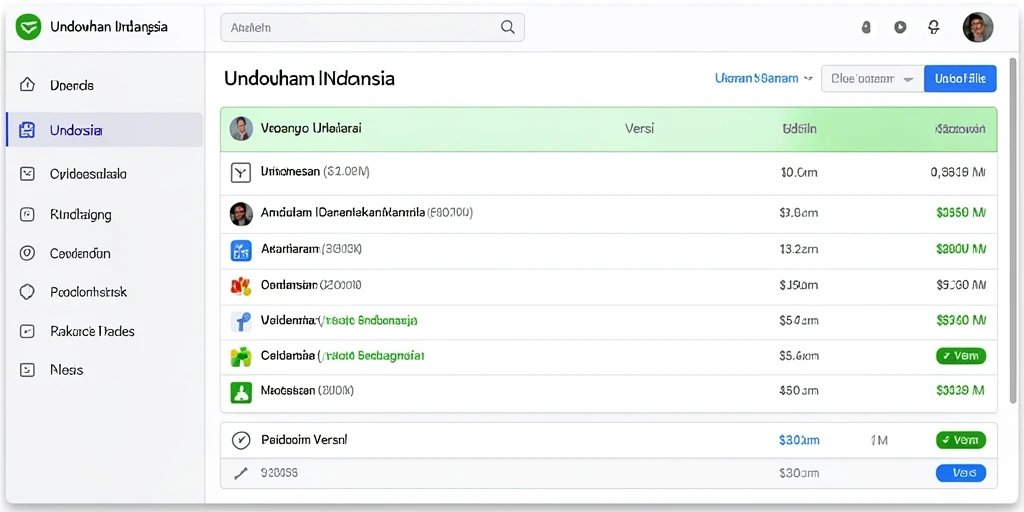Click the Amdulam IDanenlakanMamrila row name
1024x512 pixels.
click(342, 213)
